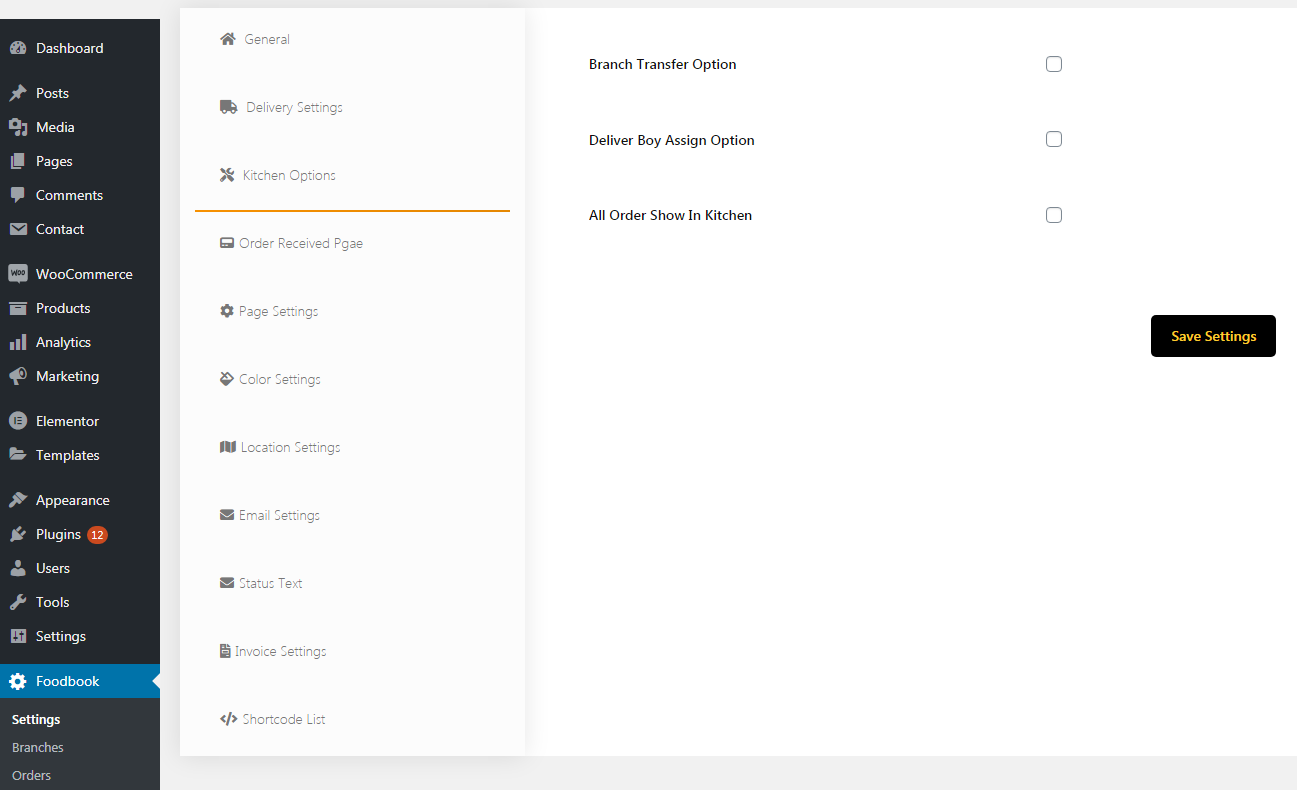
Task: Click the WooCommerce logo icon in sidebar
Action: pyautogui.click(x=18, y=274)
